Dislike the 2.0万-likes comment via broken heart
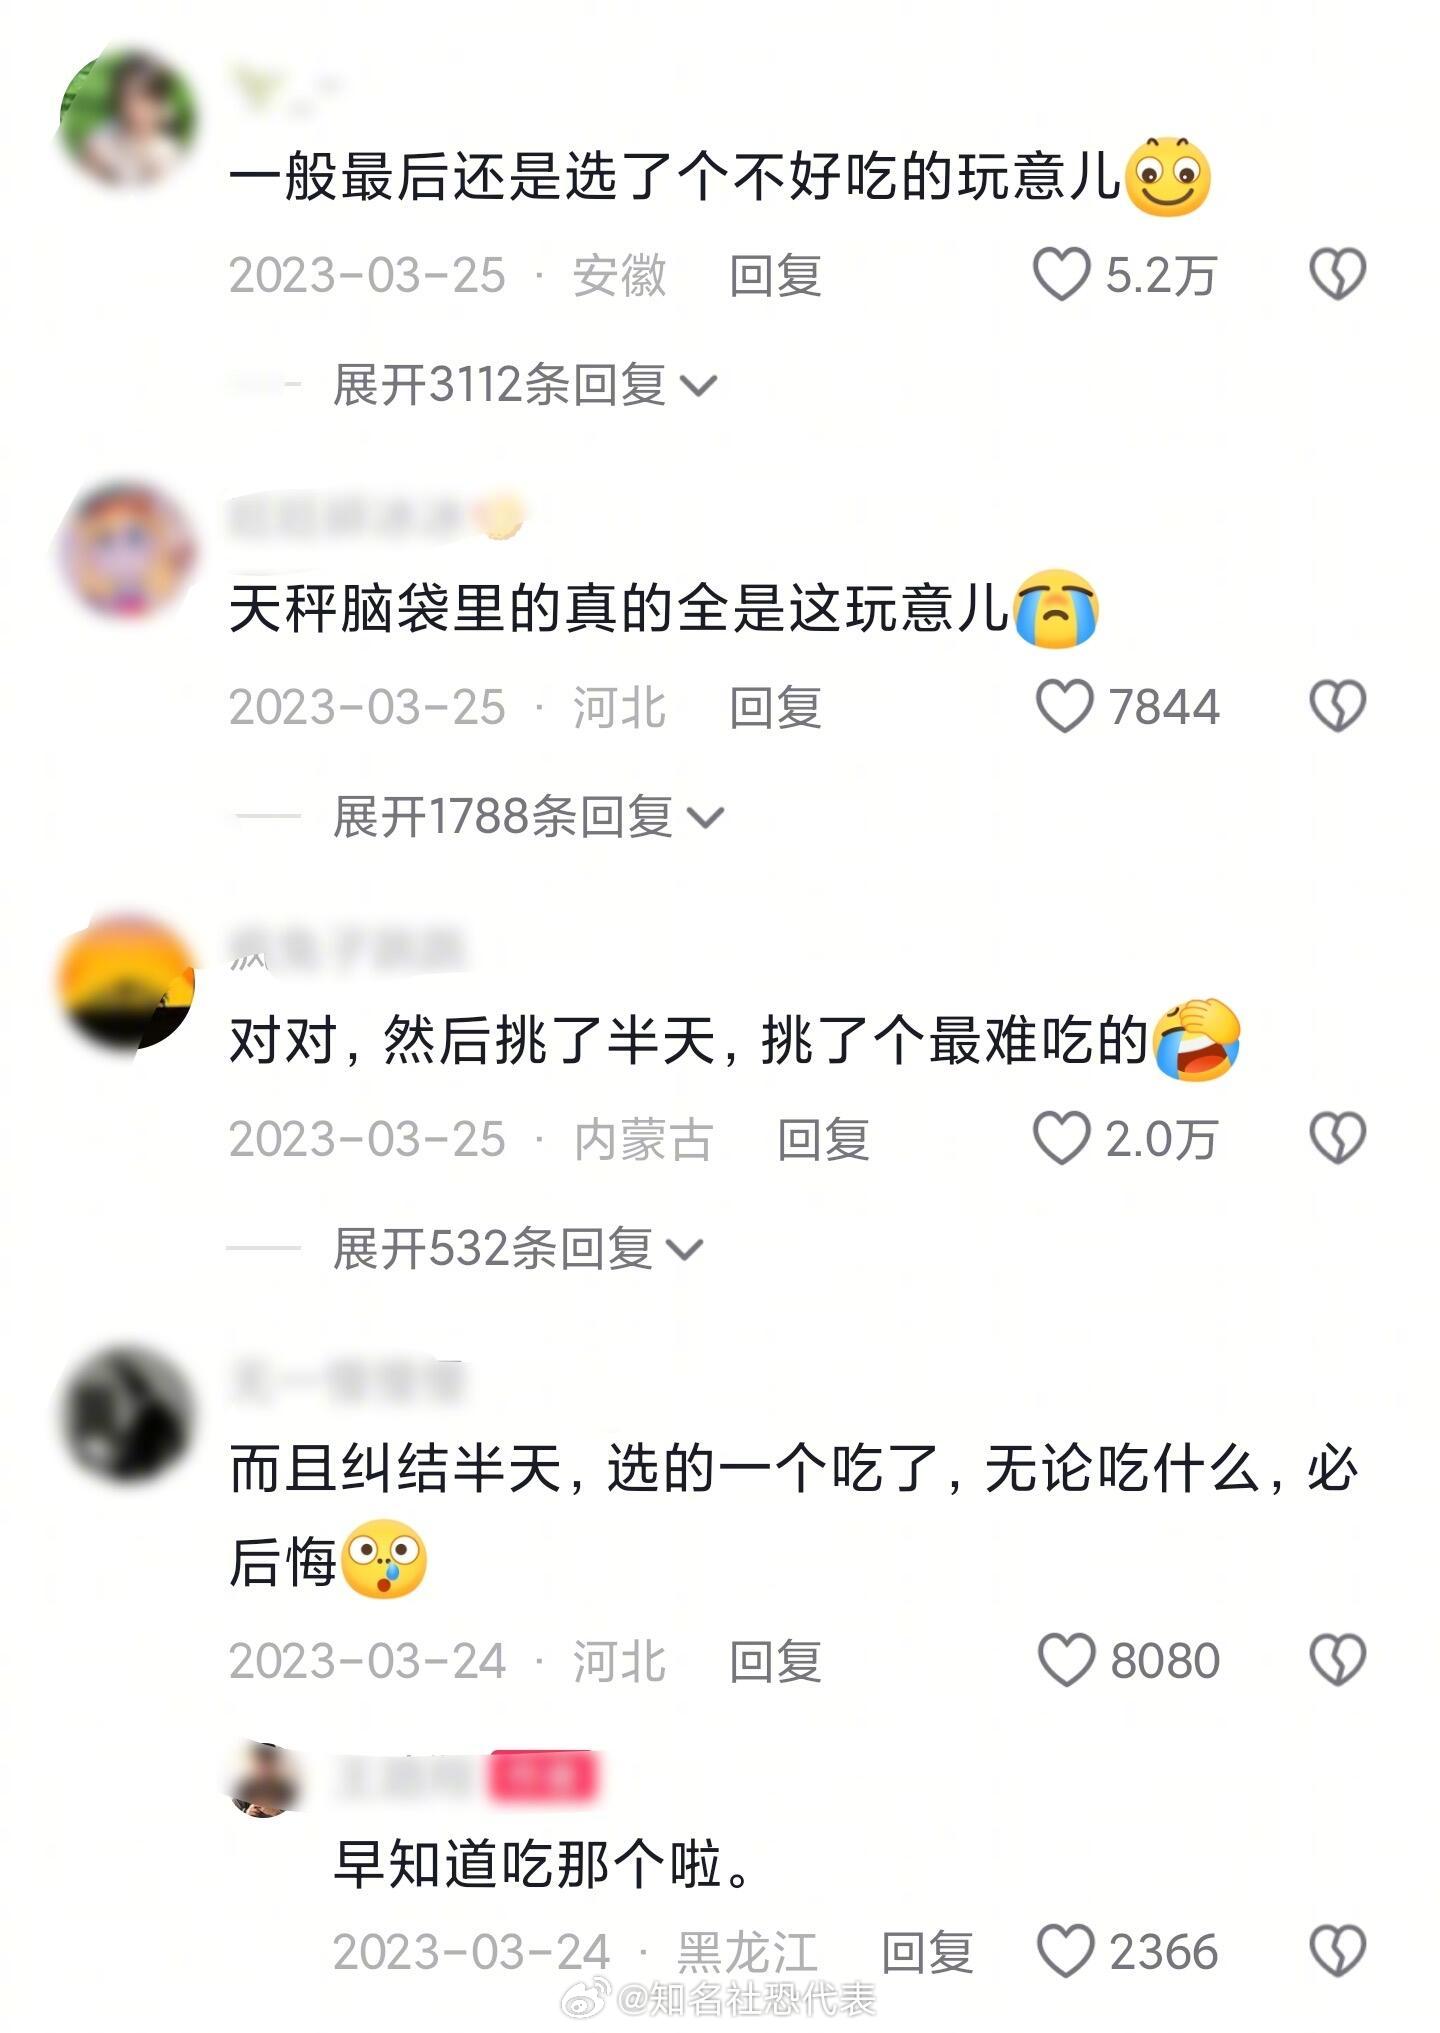 point(1338,1139)
